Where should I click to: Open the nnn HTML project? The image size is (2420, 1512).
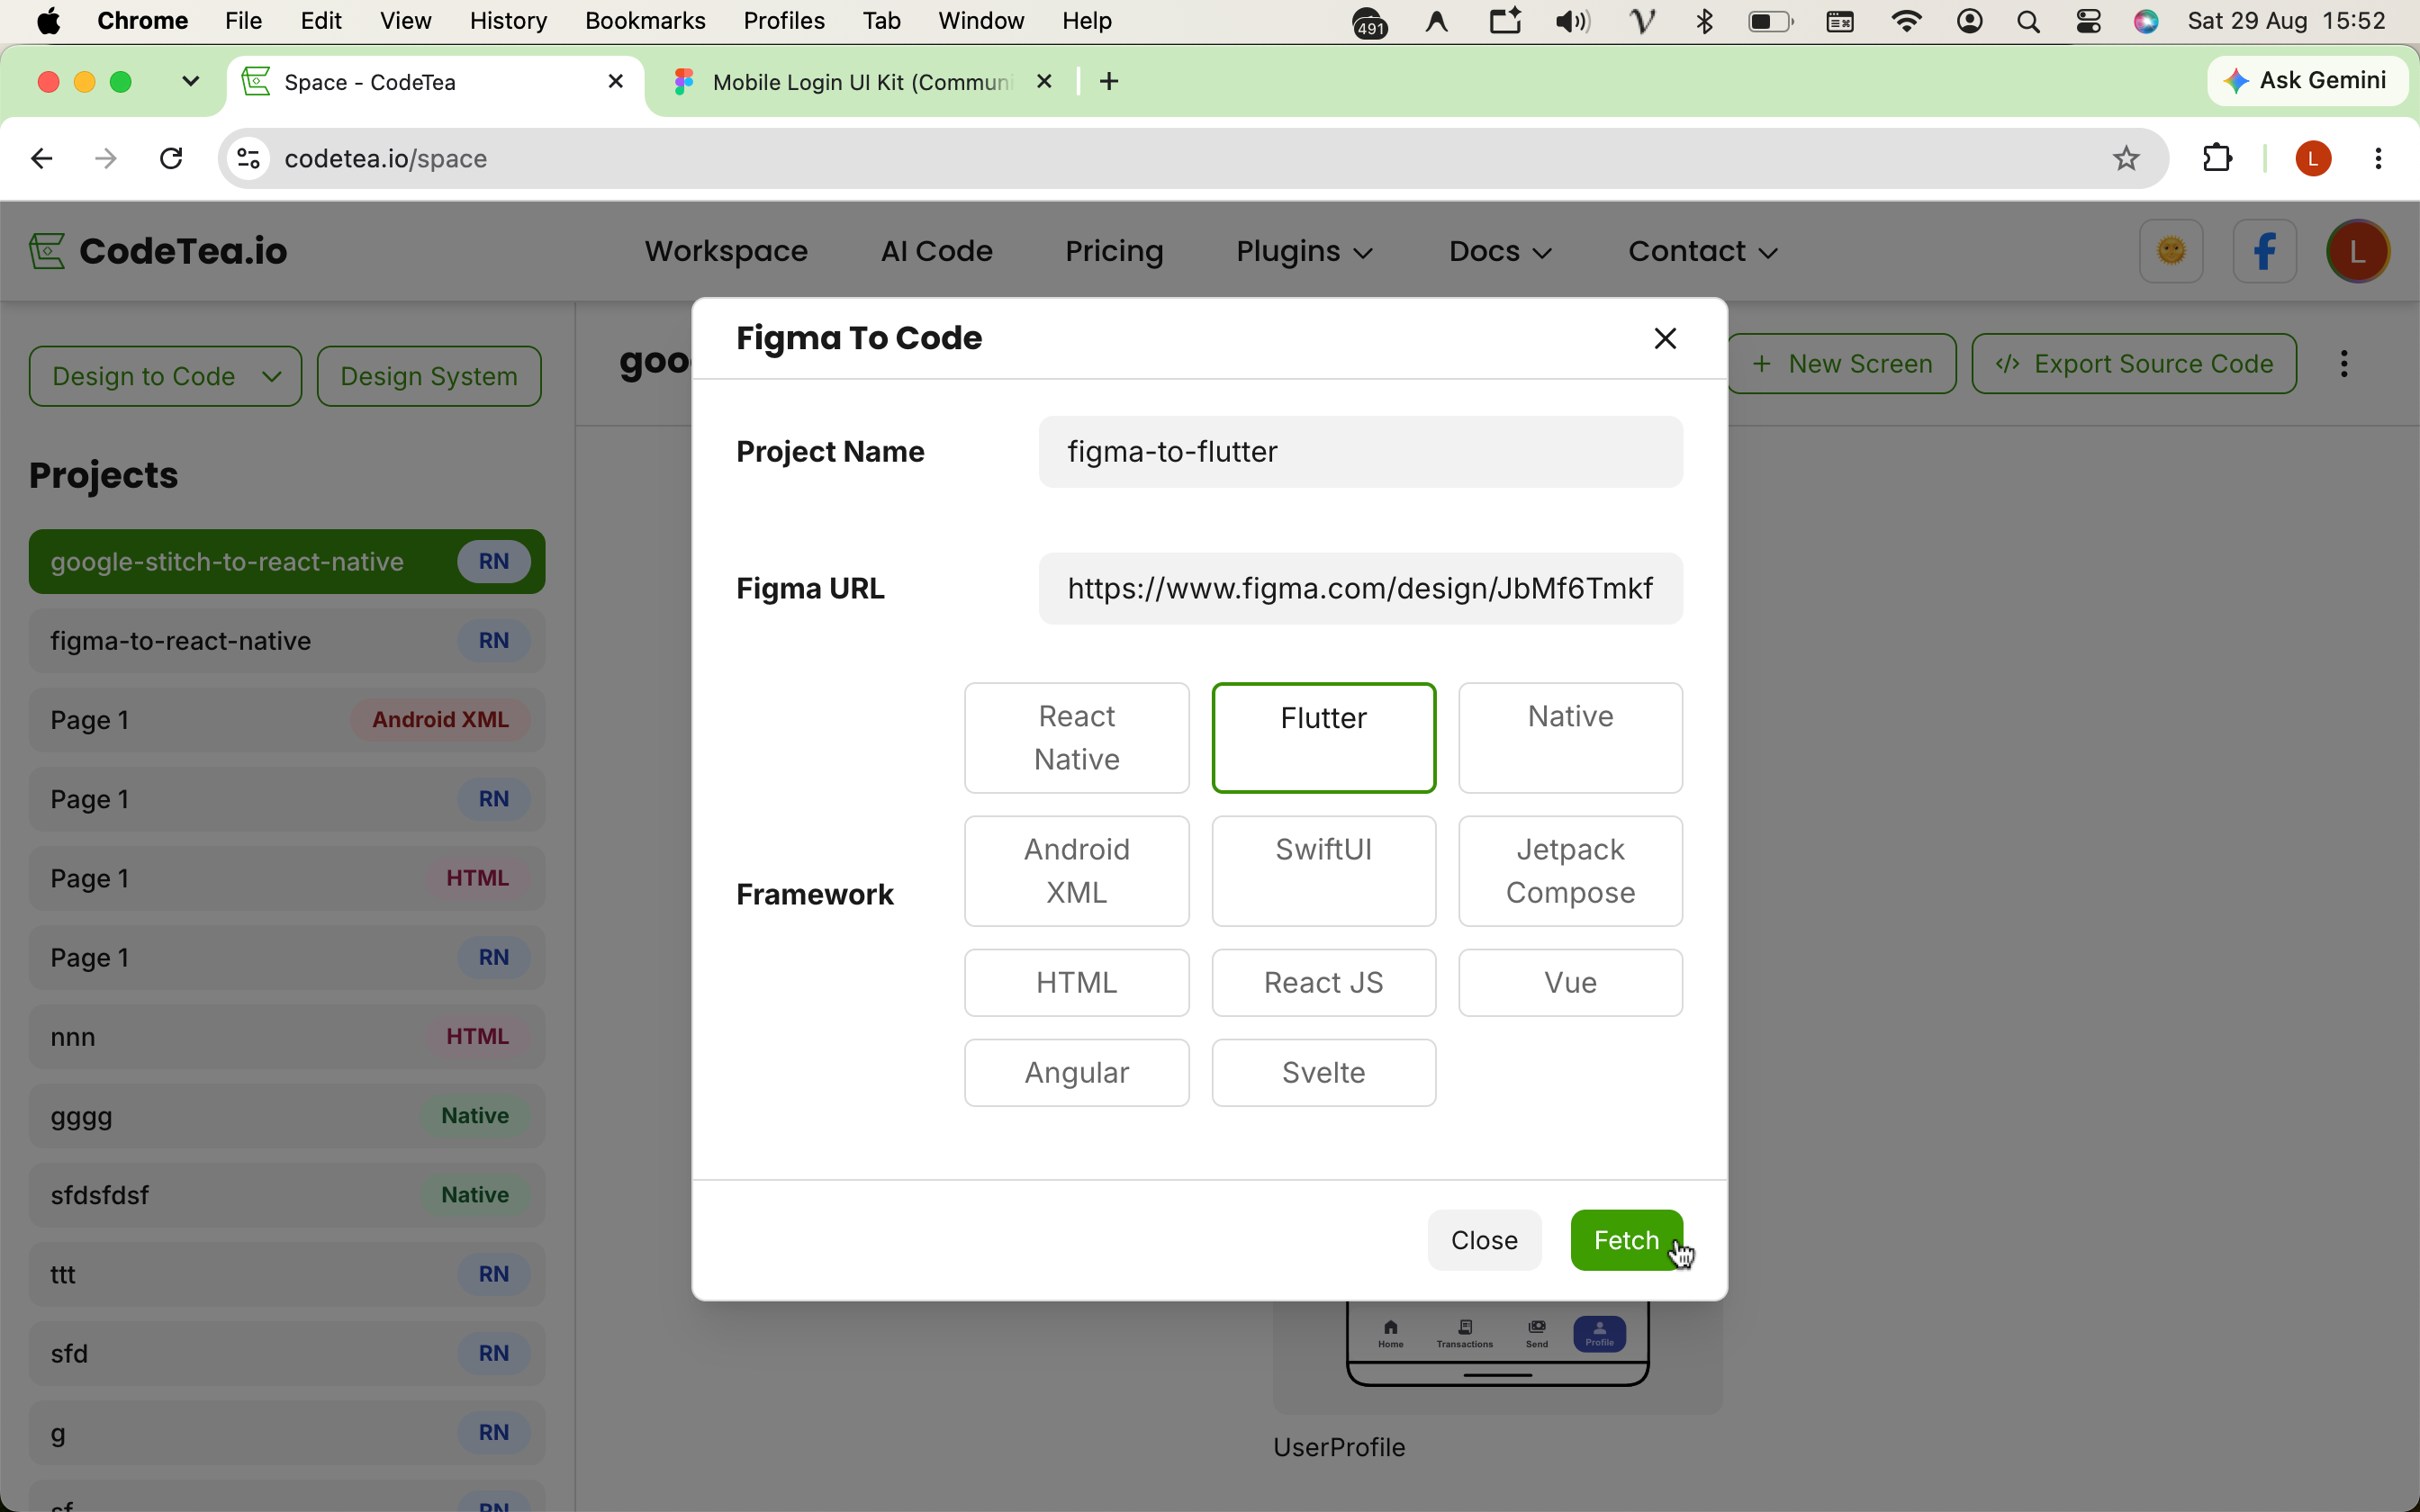click(x=287, y=1037)
